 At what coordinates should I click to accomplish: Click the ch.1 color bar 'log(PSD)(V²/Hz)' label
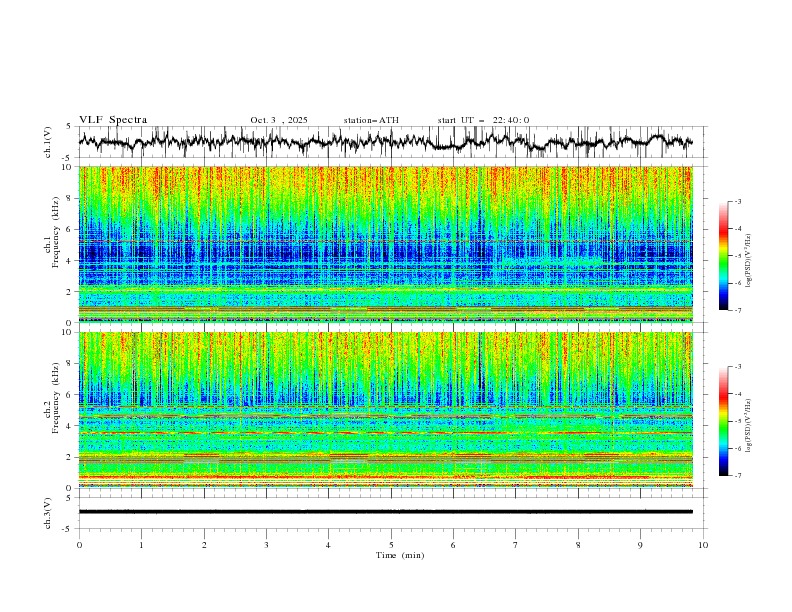pos(748,261)
